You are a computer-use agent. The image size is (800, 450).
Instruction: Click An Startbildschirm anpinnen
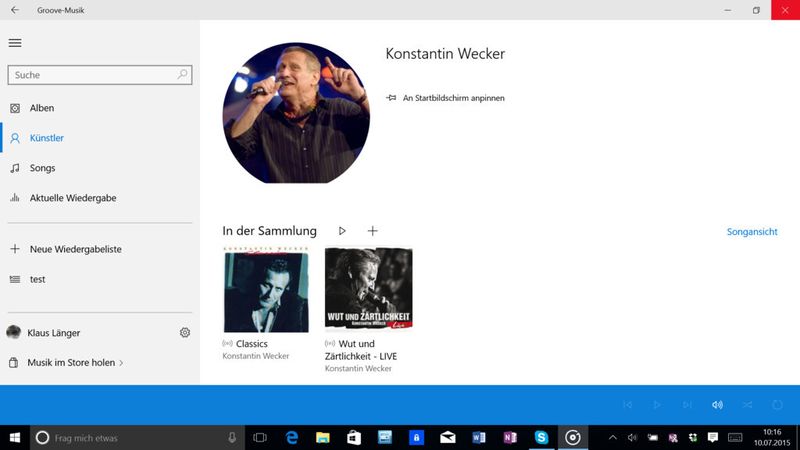pos(454,98)
